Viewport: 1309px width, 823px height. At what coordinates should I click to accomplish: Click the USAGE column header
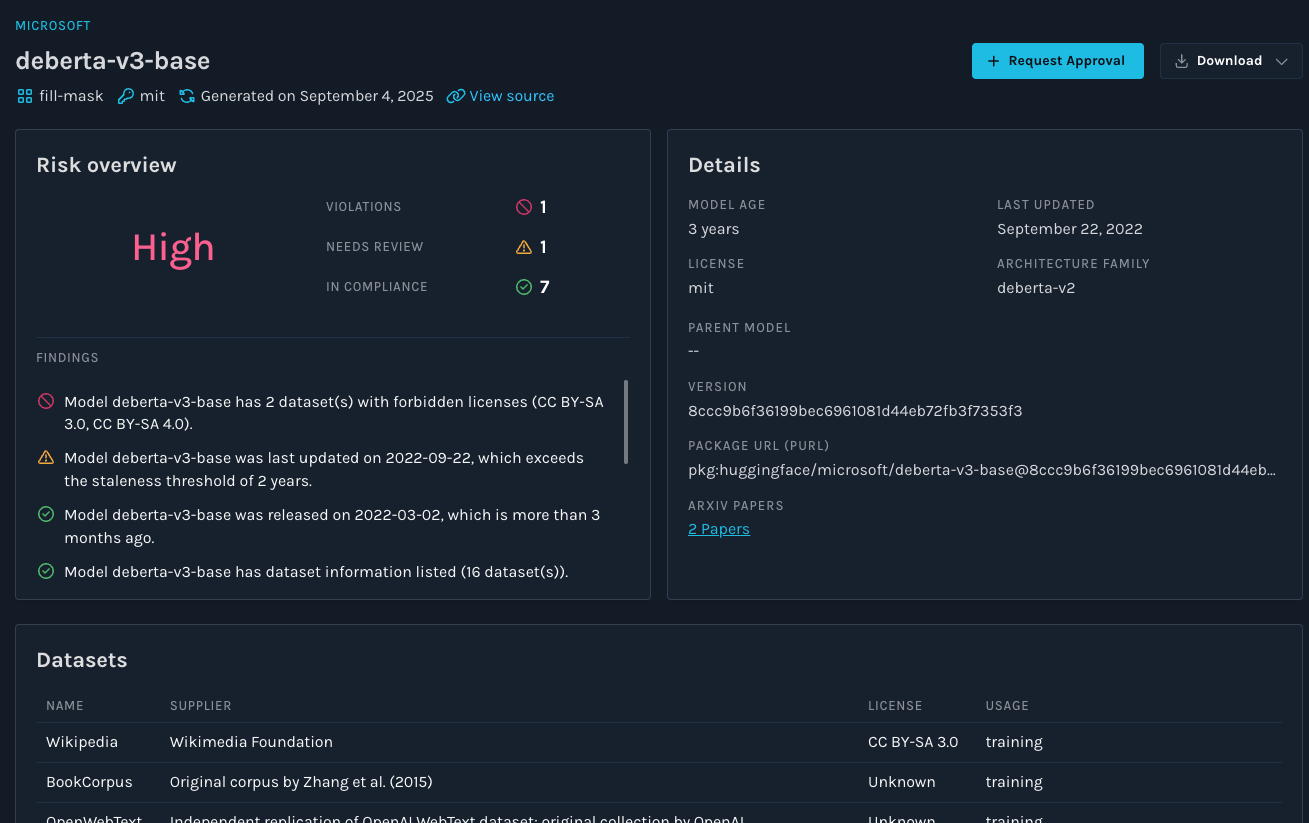[x=1007, y=706]
